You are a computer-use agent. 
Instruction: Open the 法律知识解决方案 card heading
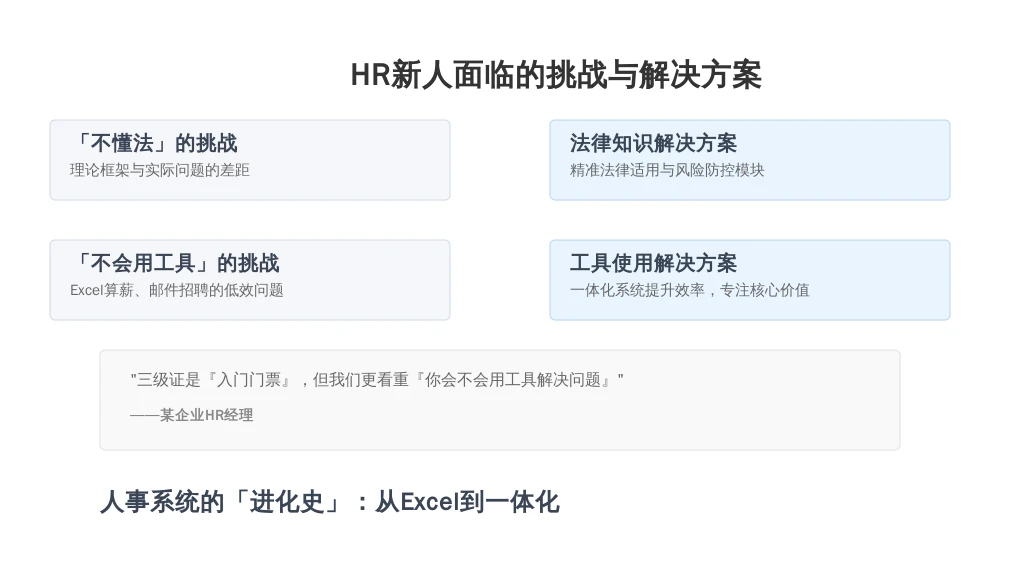click(x=653, y=143)
